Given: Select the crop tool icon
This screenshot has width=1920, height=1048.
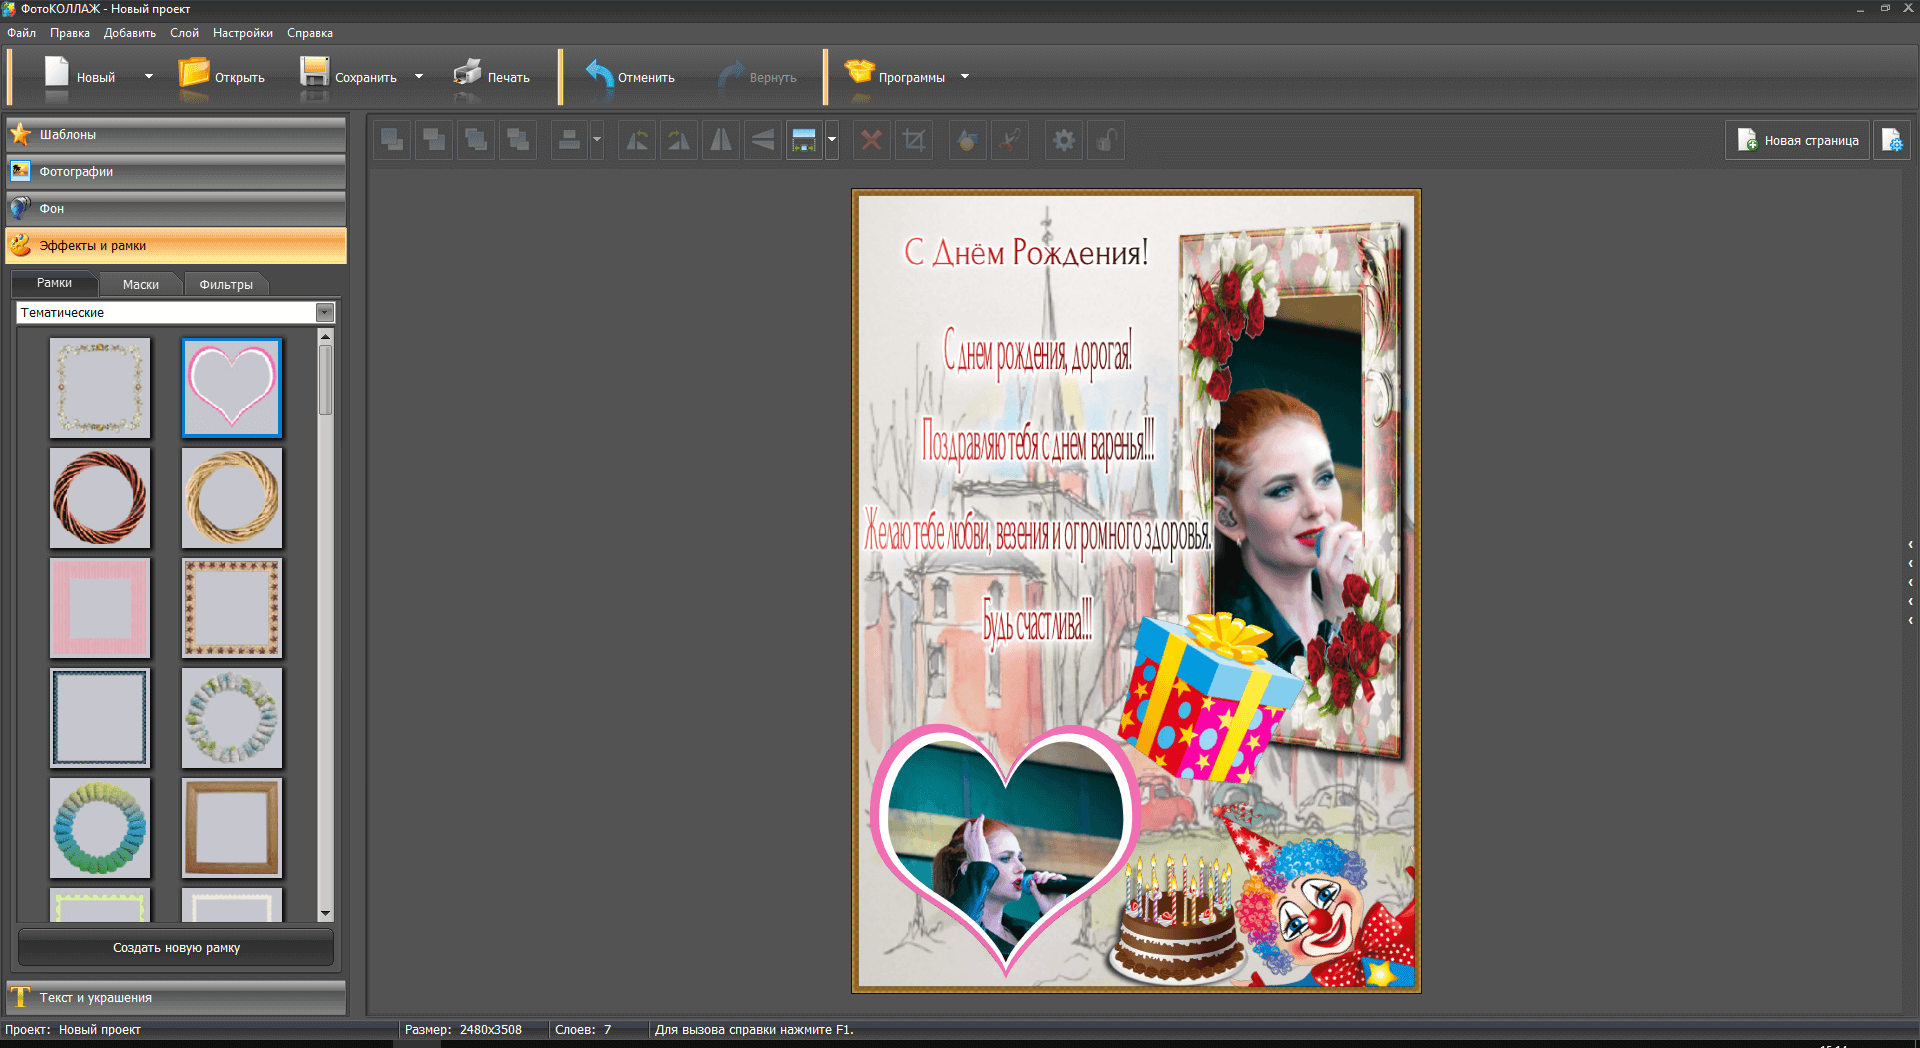Looking at the screenshot, I should pyautogui.click(x=914, y=140).
